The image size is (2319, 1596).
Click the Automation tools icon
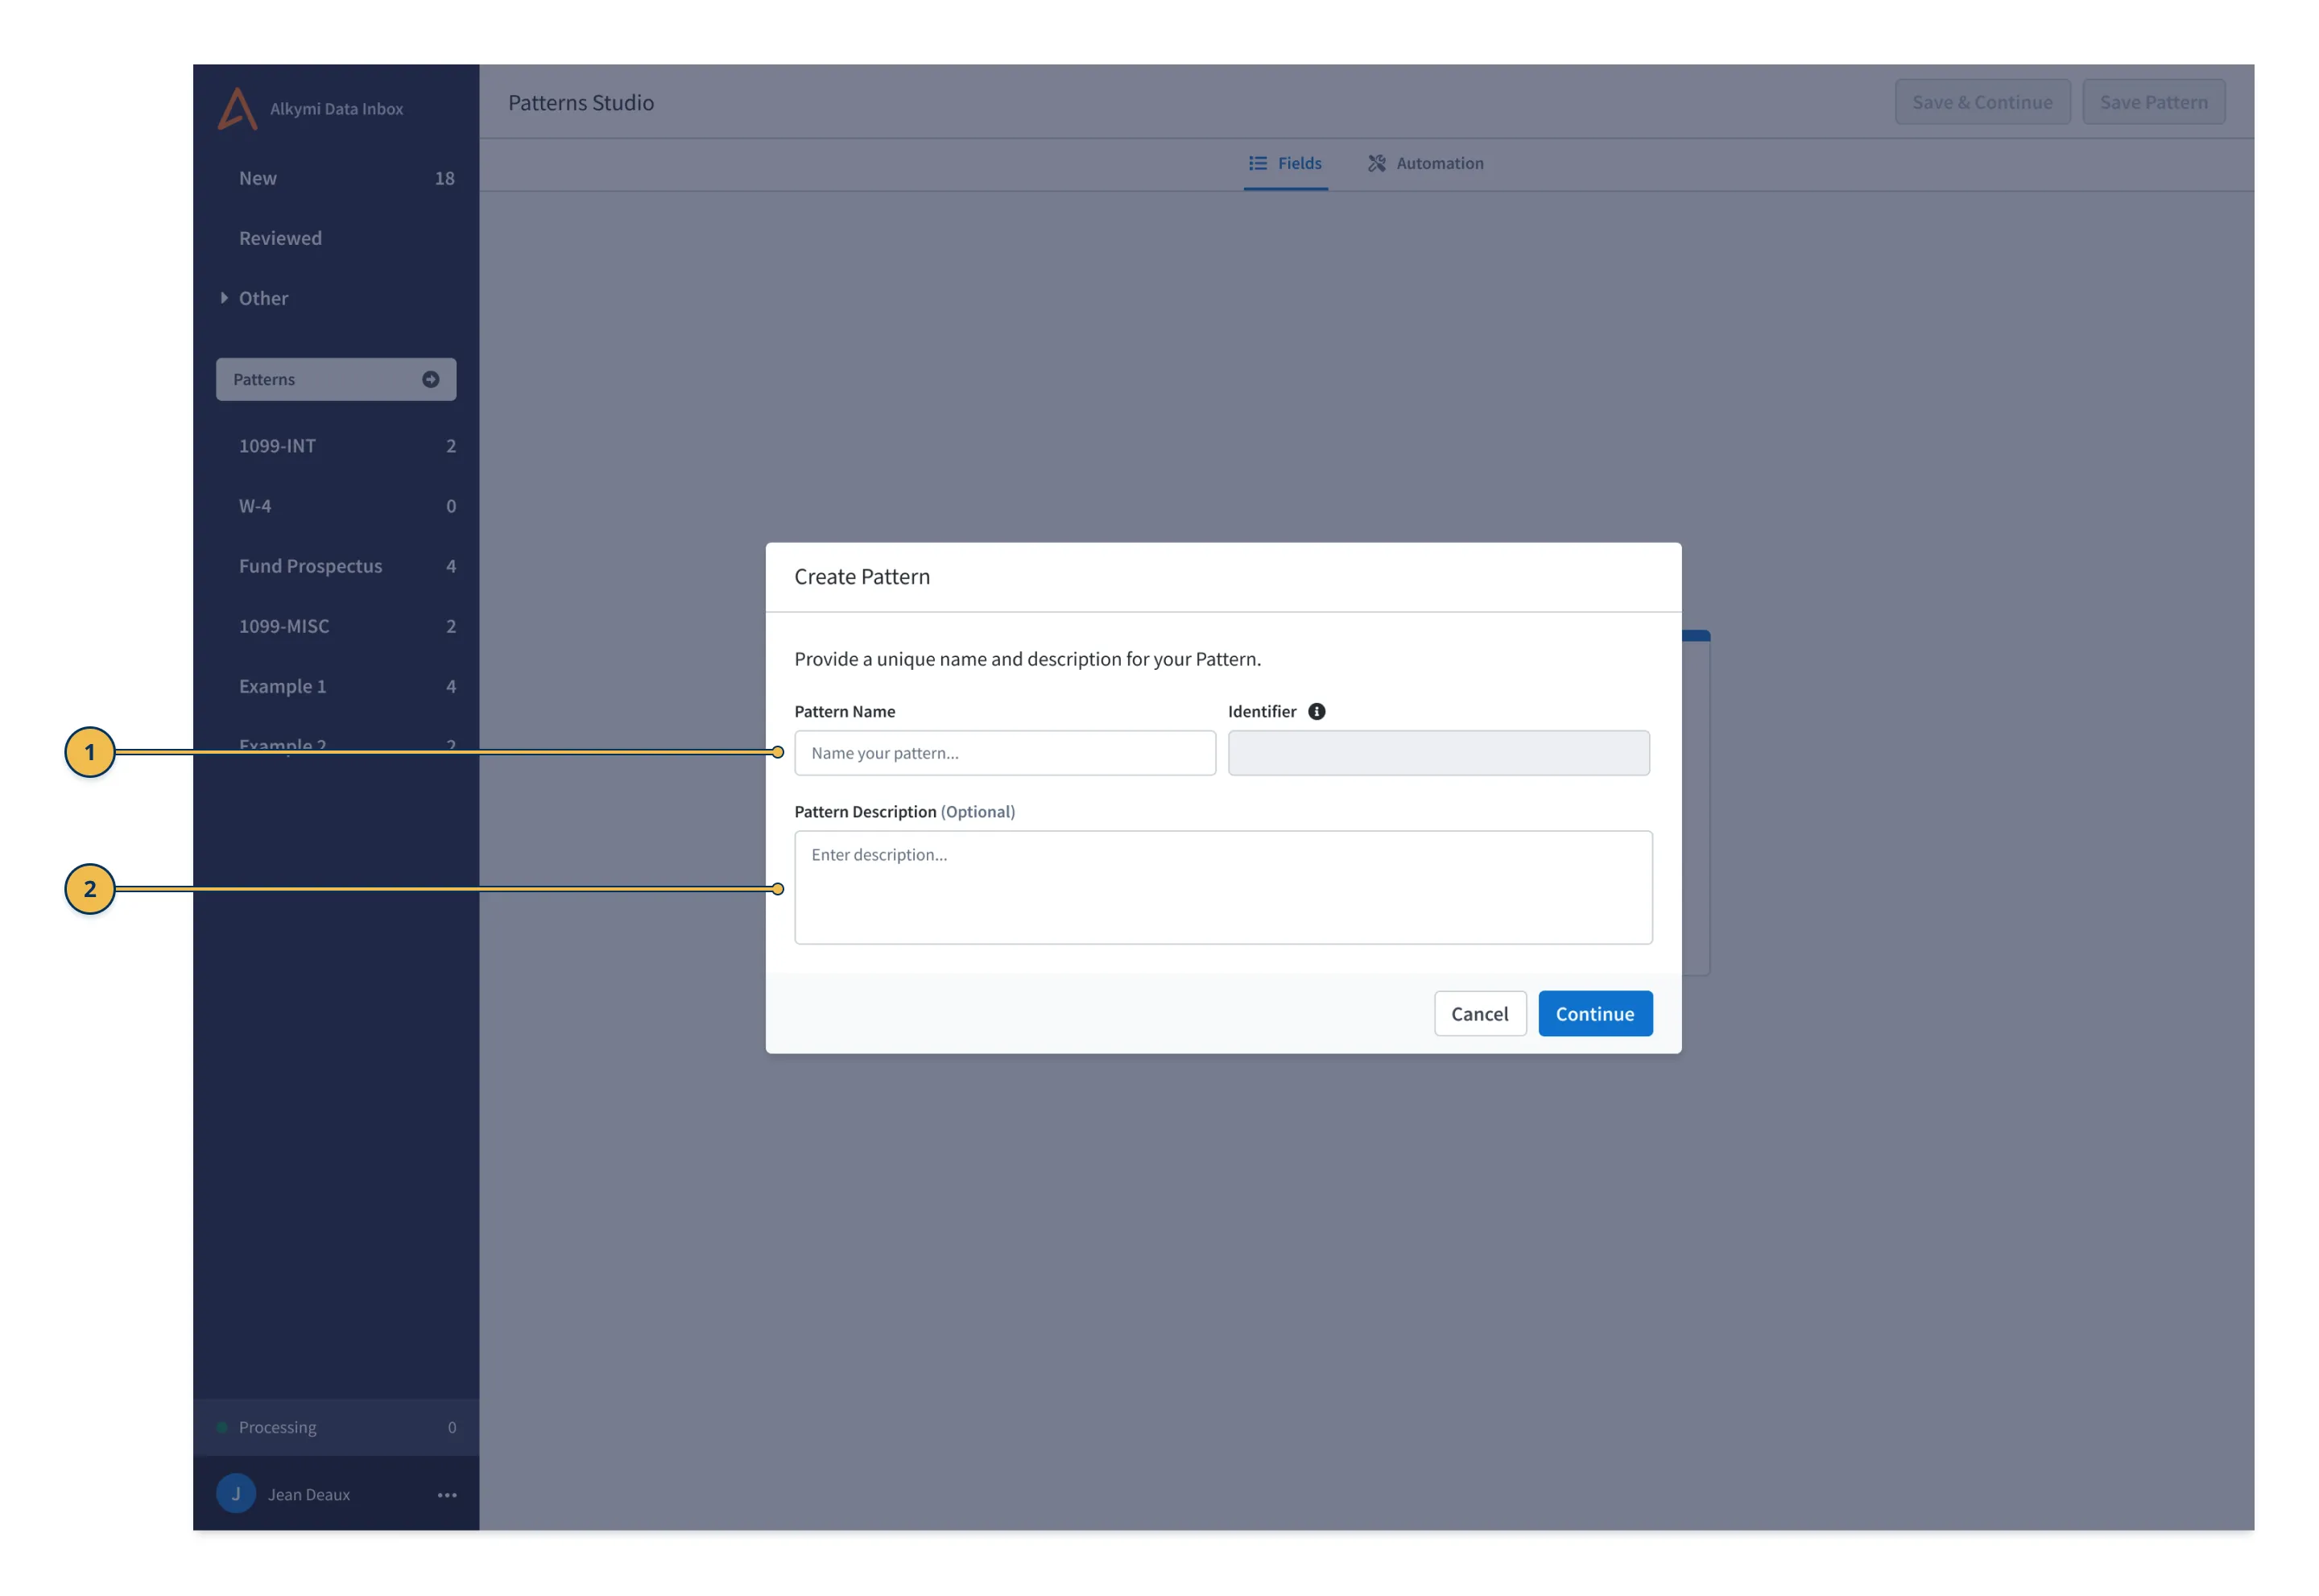coord(1377,163)
